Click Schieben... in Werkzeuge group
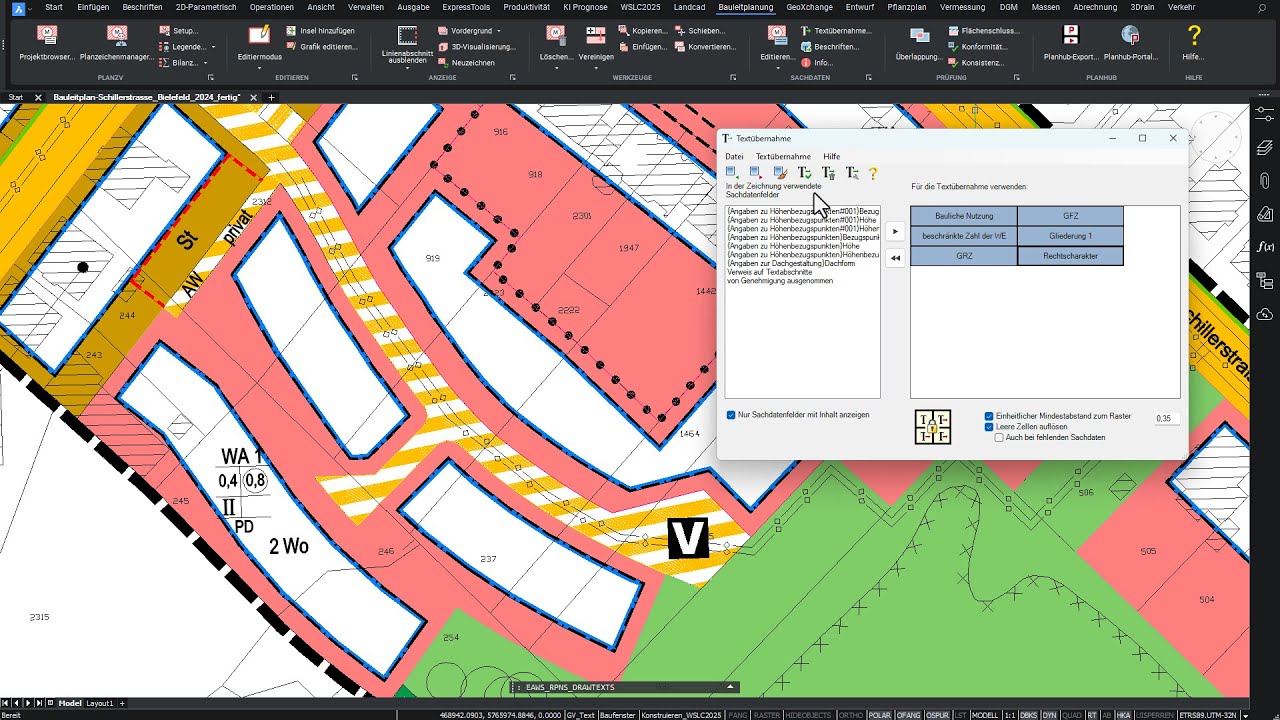The width and height of the screenshot is (1280, 720). click(700, 31)
